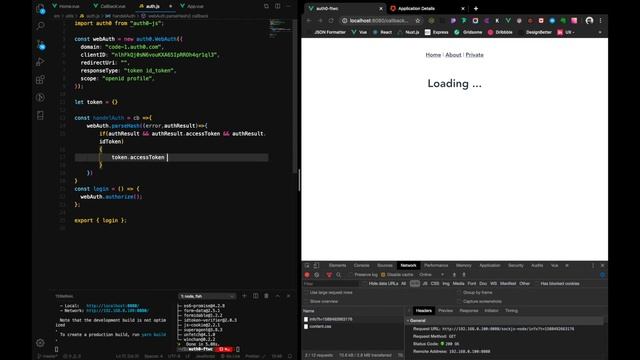
Task: Filter network by CSS type
Action: click(x=435, y=284)
